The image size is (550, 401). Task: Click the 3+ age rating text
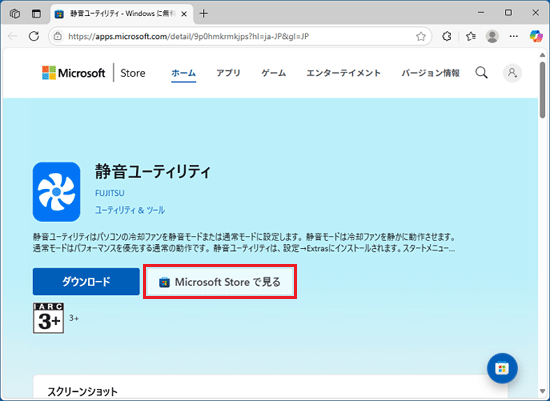pyautogui.click(x=74, y=318)
